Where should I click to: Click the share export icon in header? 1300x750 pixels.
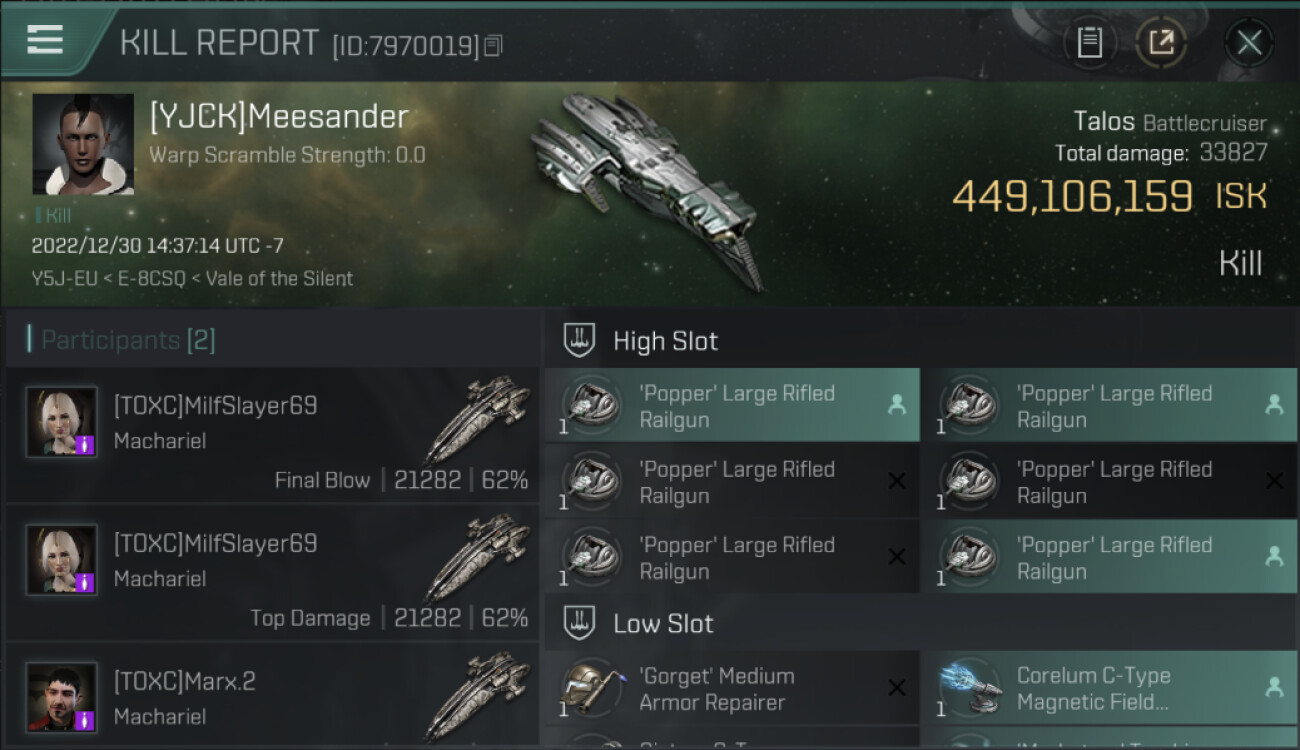point(1161,43)
